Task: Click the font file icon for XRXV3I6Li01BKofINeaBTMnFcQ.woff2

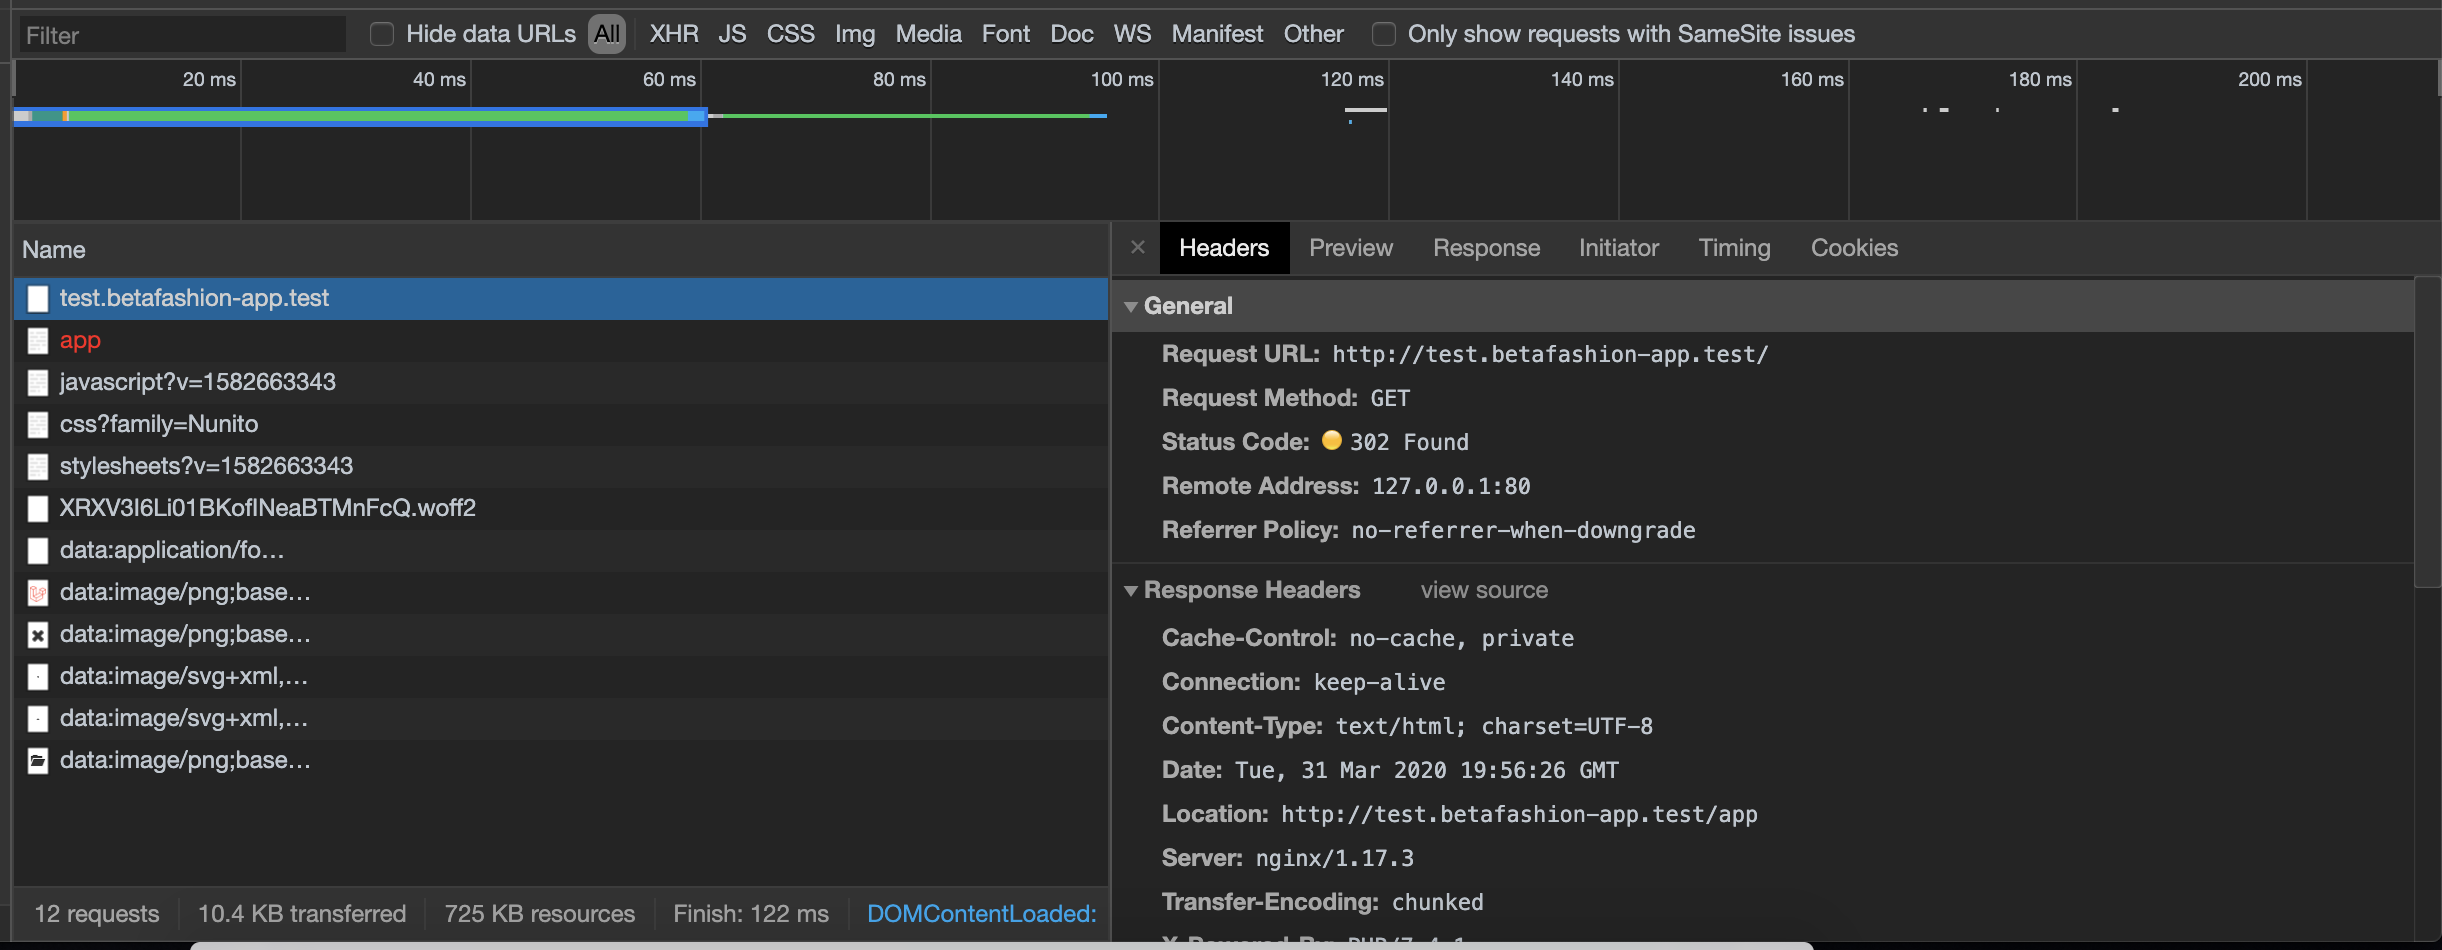Action: 37,508
